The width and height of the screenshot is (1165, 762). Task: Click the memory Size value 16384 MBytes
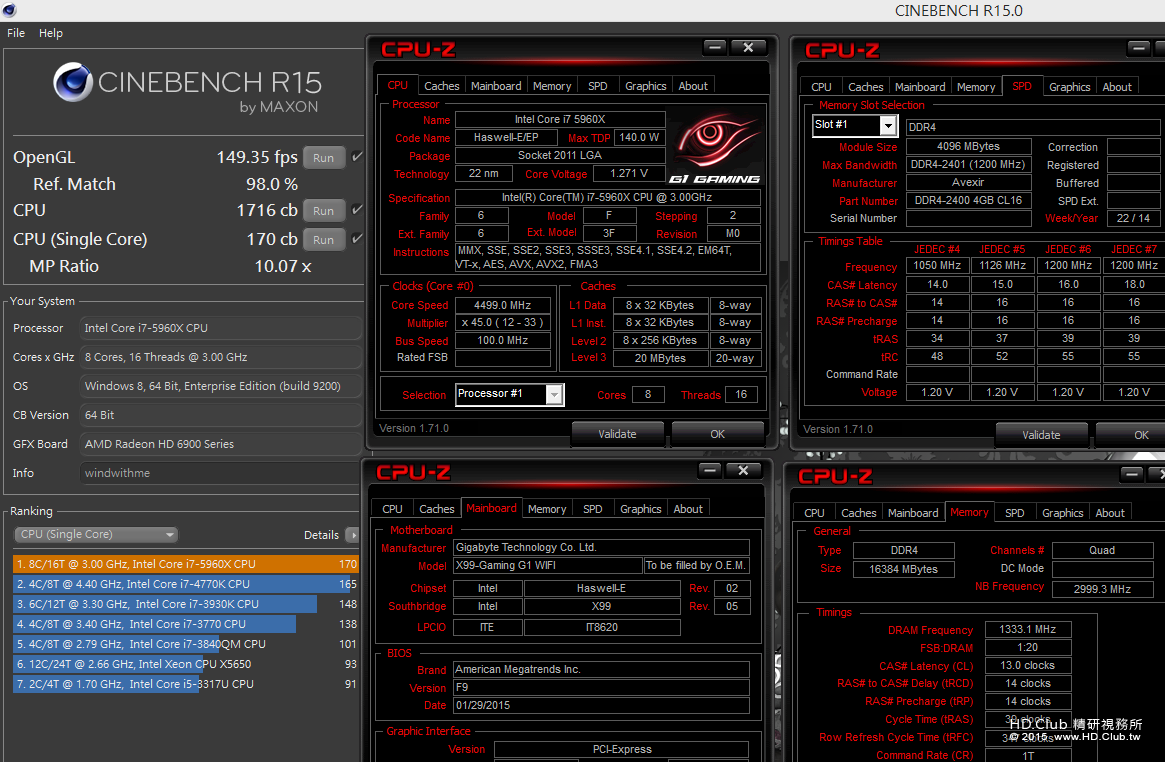(x=904, y=570)
